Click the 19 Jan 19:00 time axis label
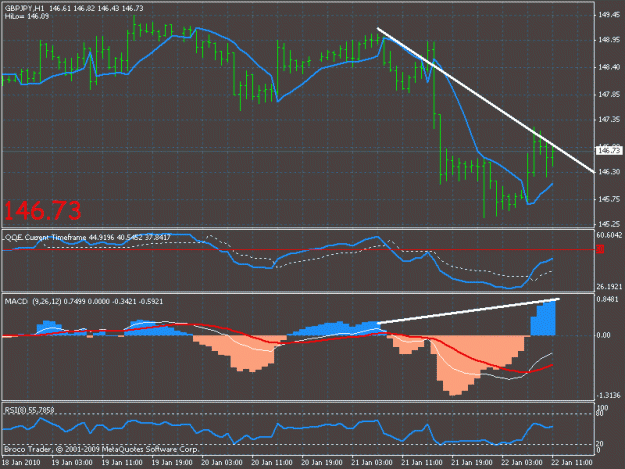 click(172, 463)
